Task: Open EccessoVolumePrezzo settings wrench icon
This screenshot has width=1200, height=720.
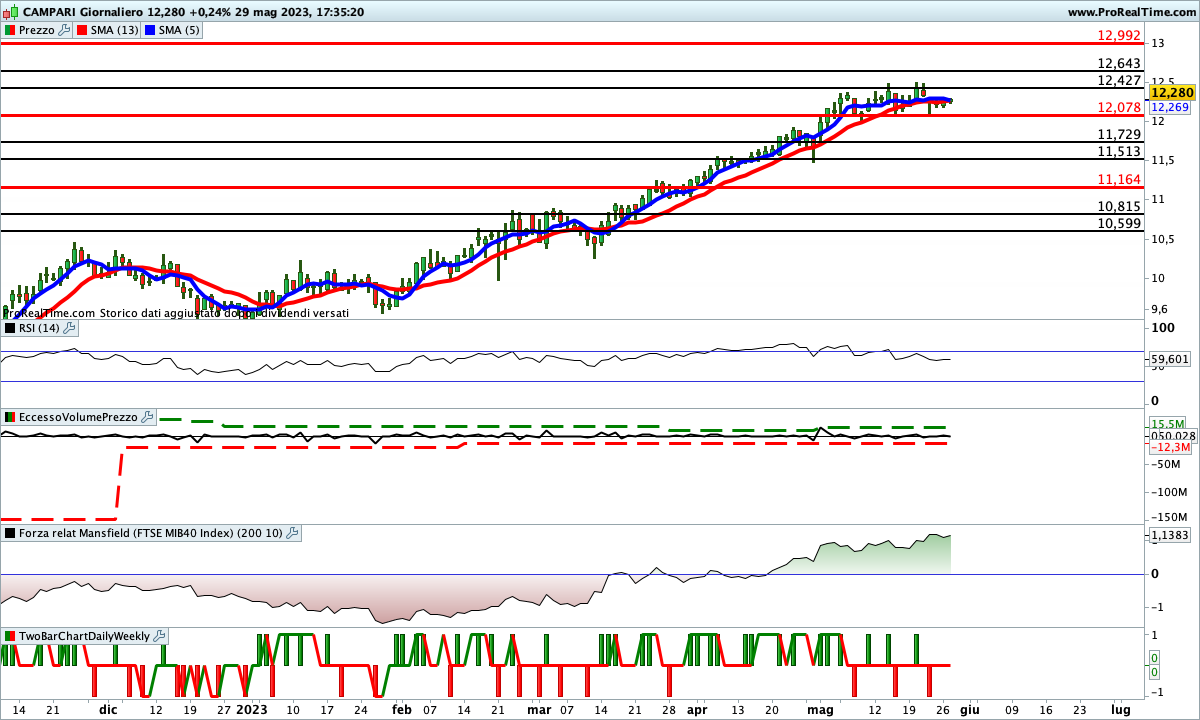Action: (x=147, y=416)
